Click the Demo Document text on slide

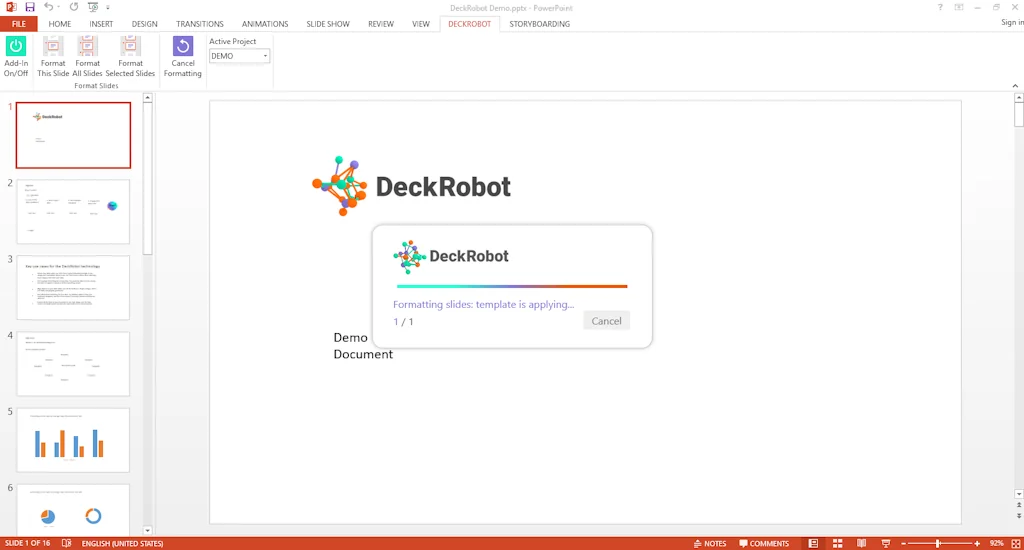tap(363, 346)
